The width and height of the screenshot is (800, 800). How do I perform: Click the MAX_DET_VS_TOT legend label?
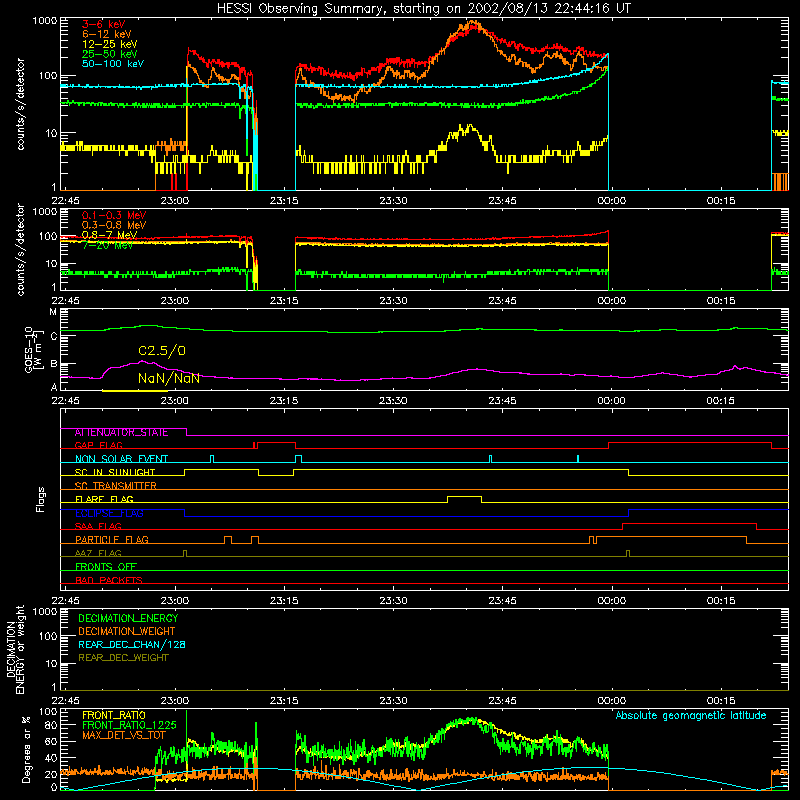(124, 735)
